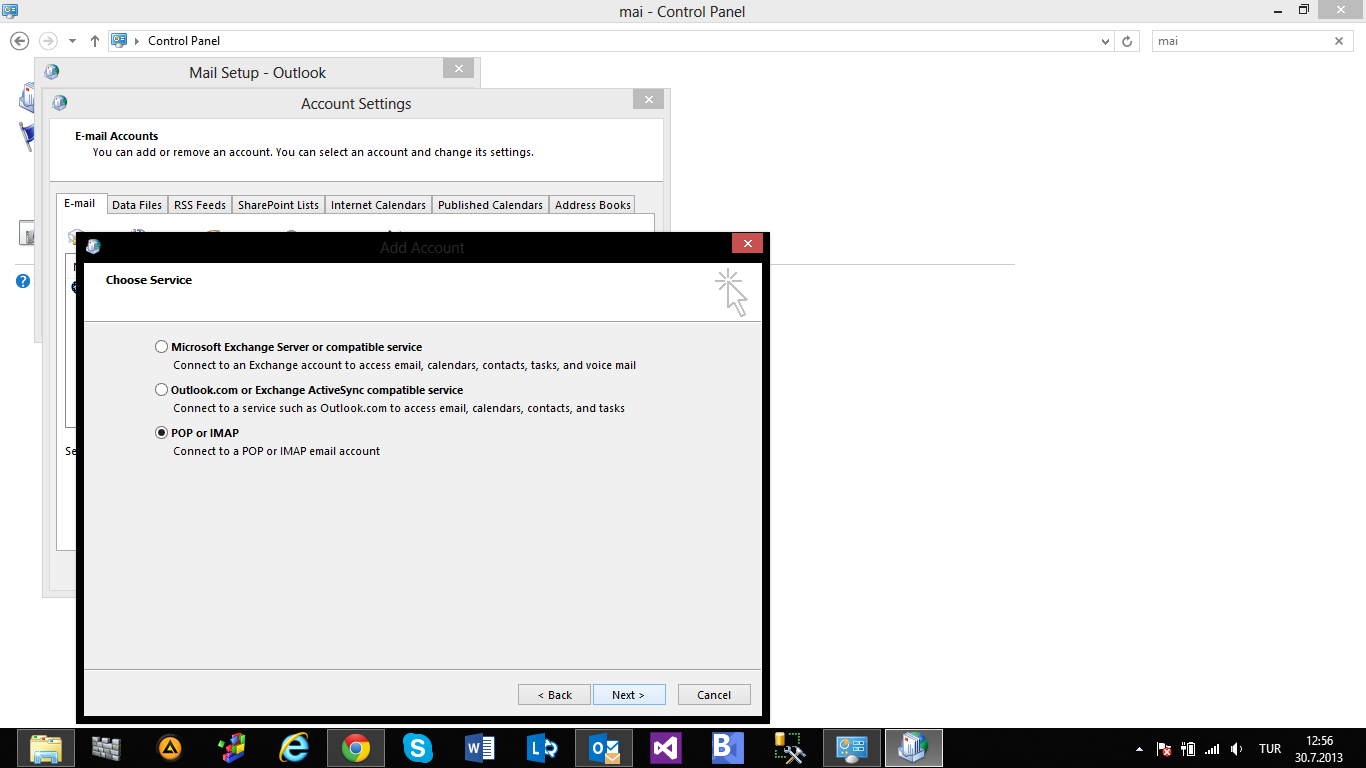The height and width of the screenshot is (768, 1366).
Task: Open Google Chrome from the taskbar
Action: pos(355,748)
